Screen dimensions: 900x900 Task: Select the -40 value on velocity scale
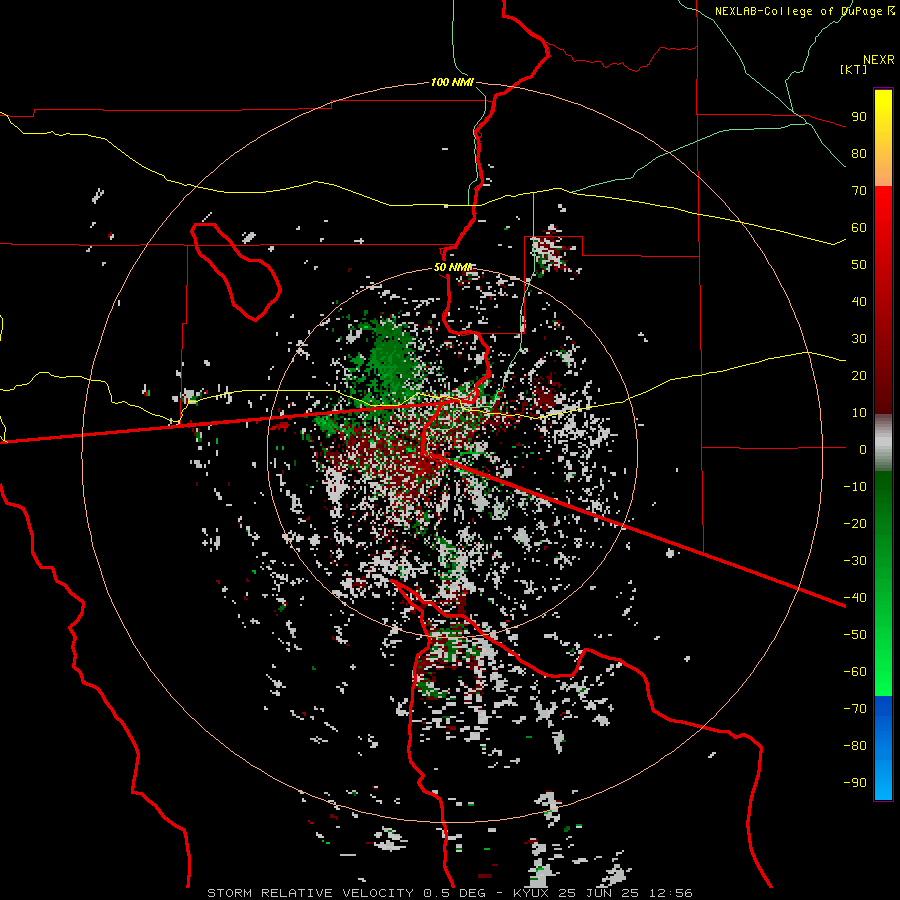pyautogui.click(x=855, y=598)
